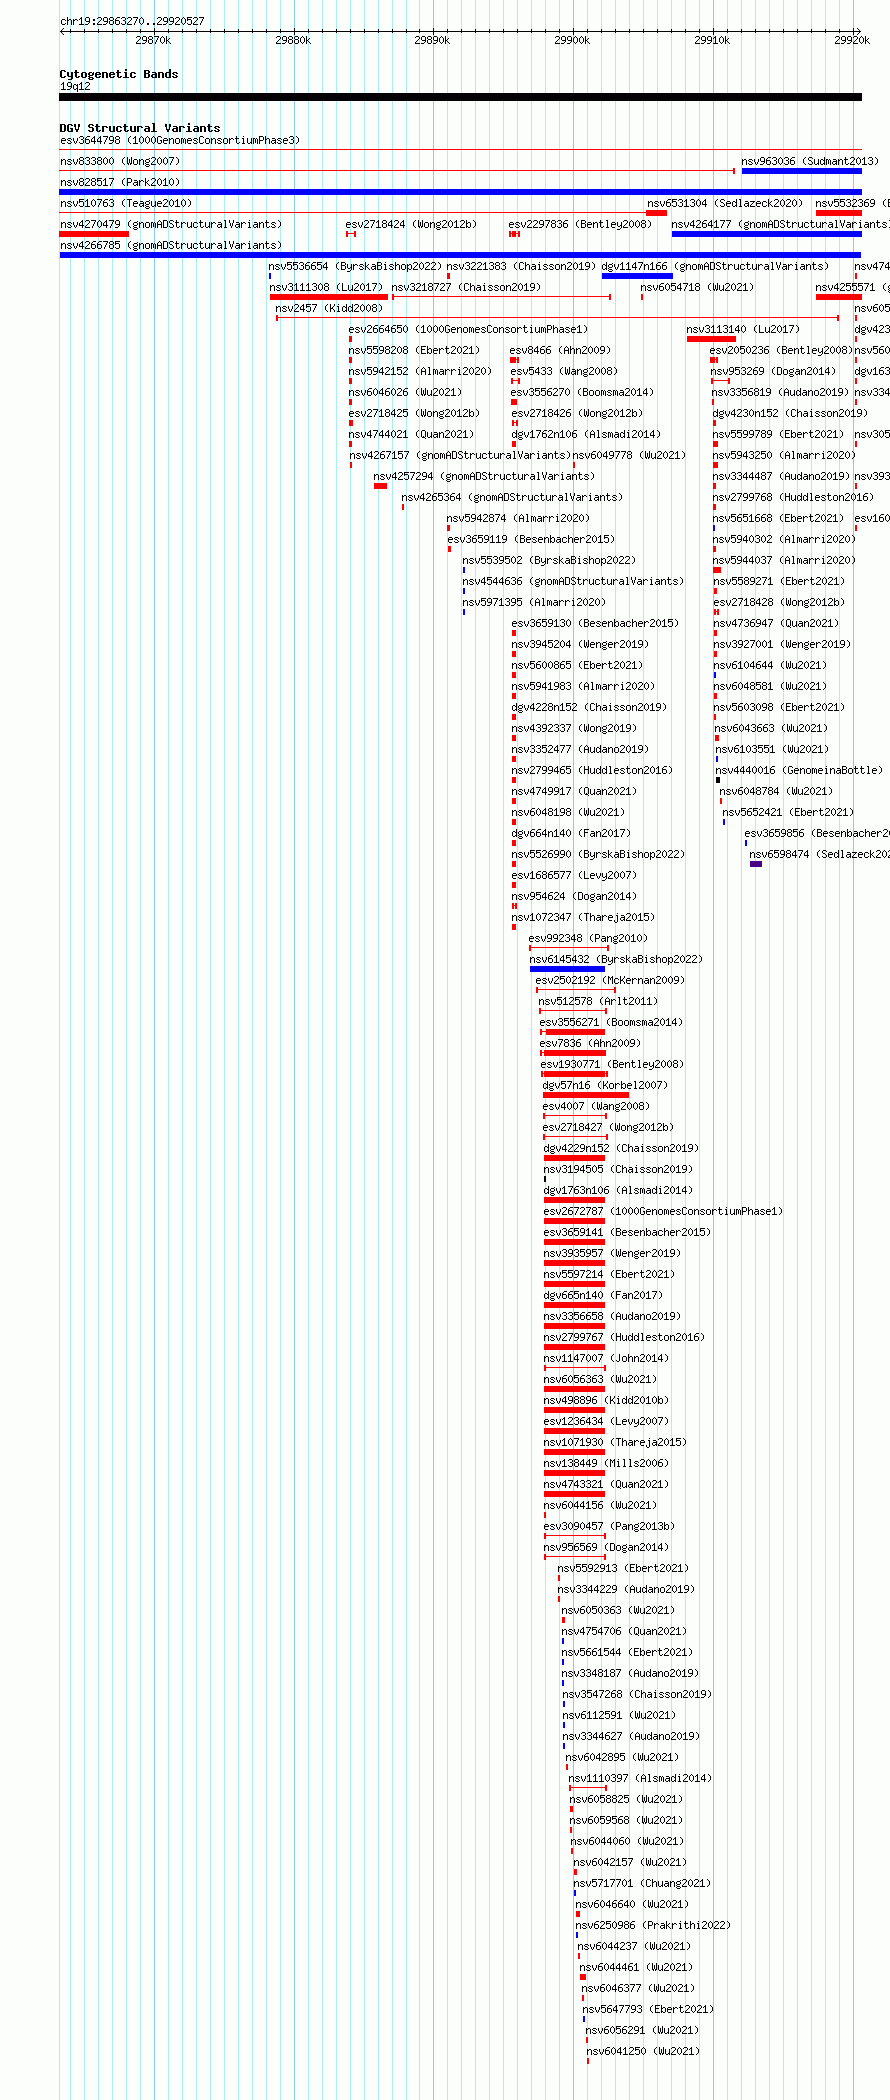The height and width of the screenshot is (2100, 890).
Task: Click esv8466 (Ahn2009) label
Action: (560, 350)
